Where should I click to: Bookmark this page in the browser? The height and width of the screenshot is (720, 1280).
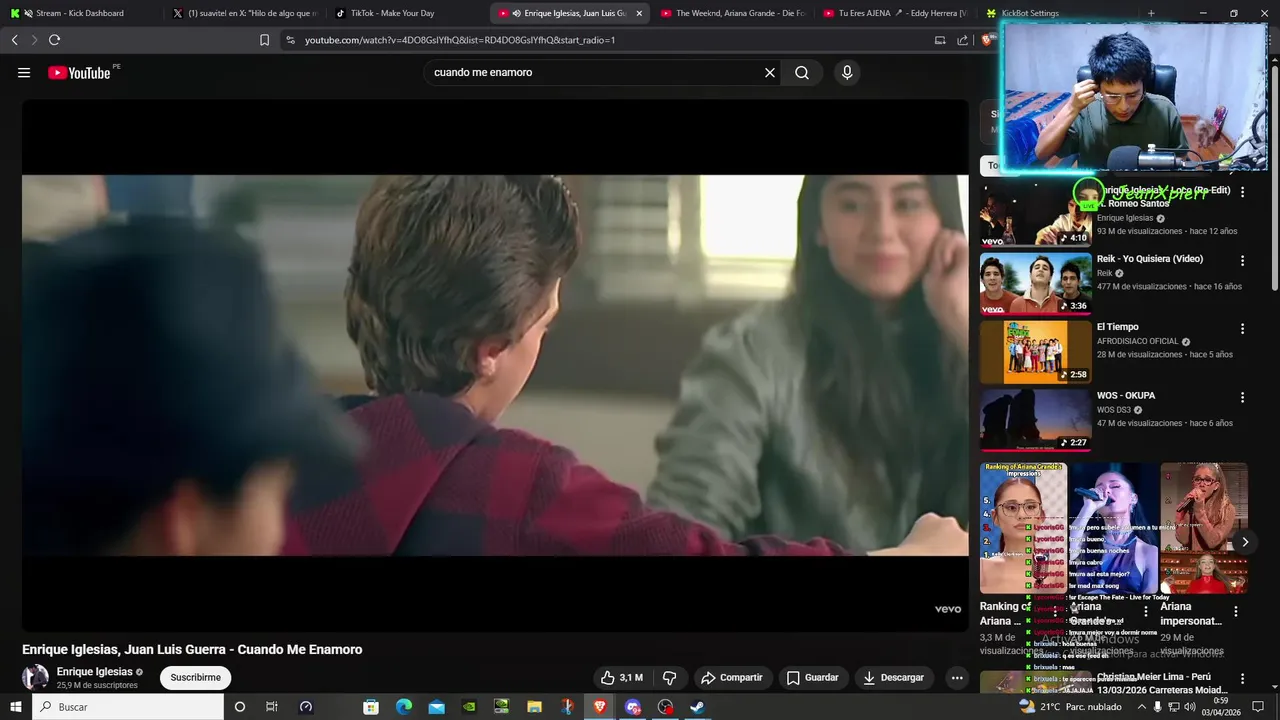(264, 40)
